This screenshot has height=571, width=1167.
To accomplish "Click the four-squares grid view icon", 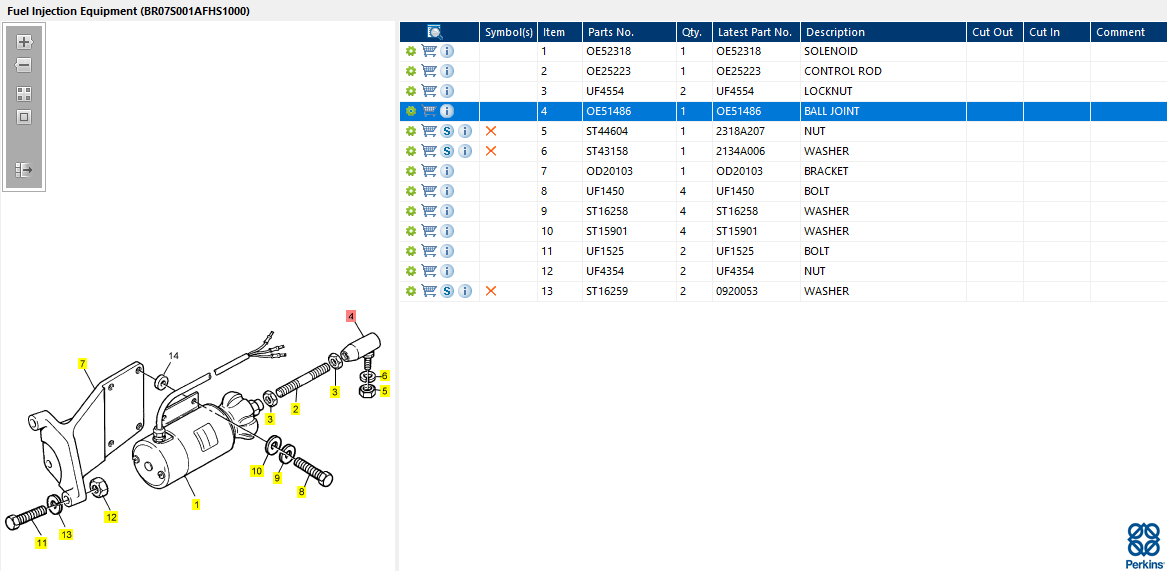I will pos(24,94).
